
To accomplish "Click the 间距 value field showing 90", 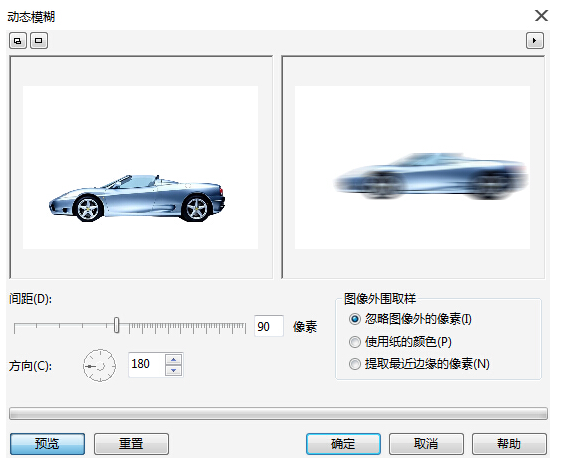I will click(x=269, y=326).
